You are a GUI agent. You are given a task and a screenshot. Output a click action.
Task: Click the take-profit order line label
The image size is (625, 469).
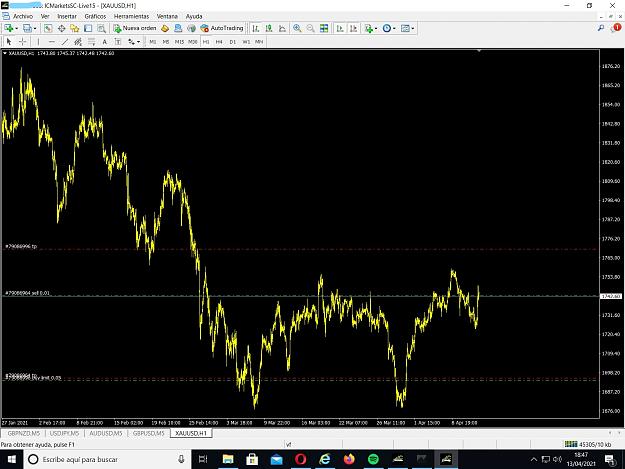pos(21,246)
